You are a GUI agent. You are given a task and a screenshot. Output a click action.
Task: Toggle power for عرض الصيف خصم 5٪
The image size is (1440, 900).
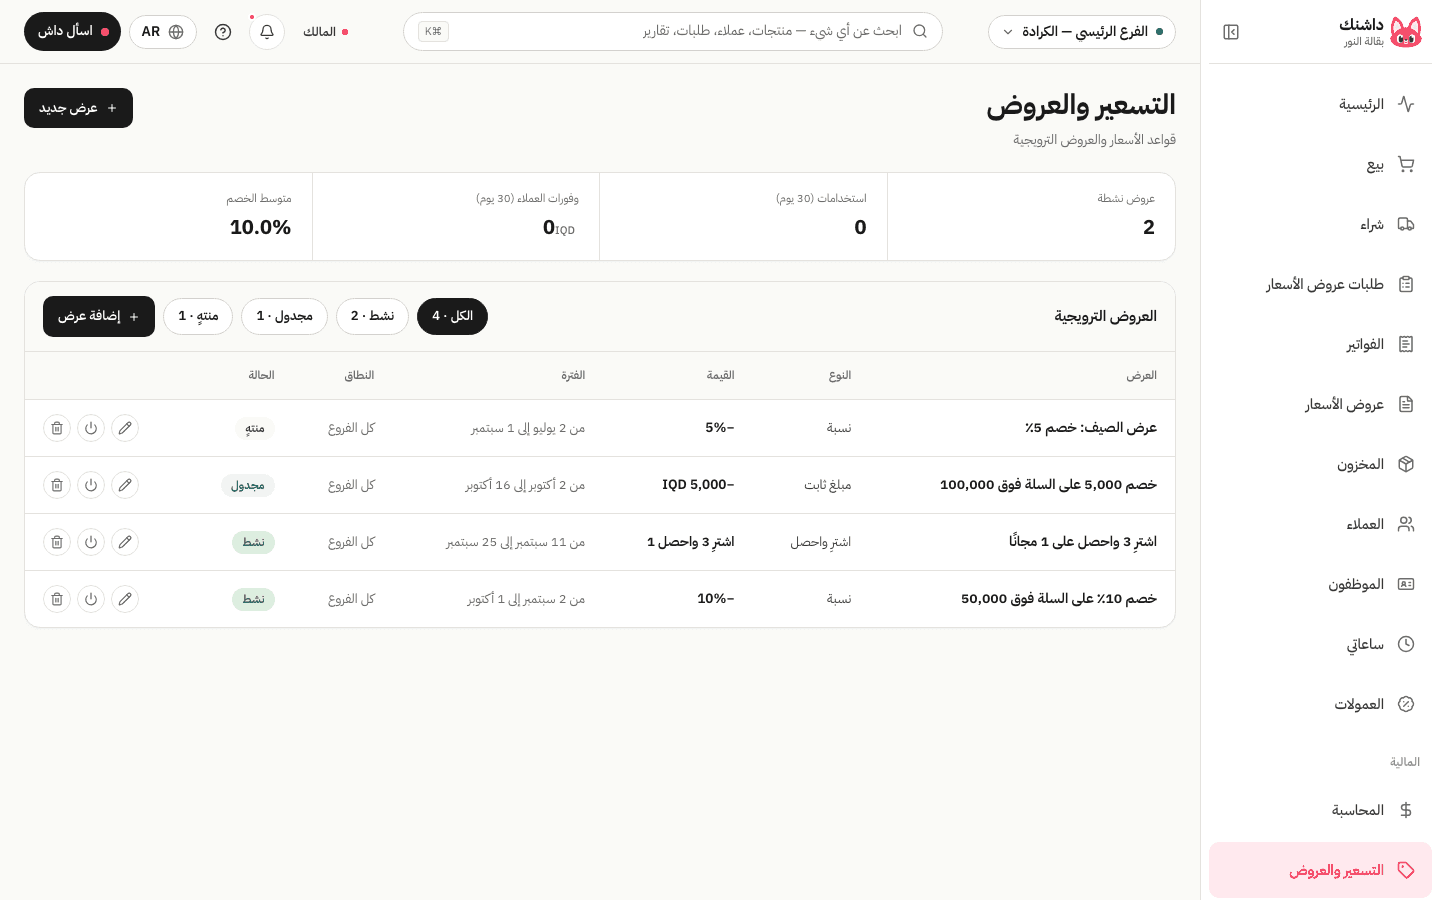pyautogui.click(x=91, y=428)
